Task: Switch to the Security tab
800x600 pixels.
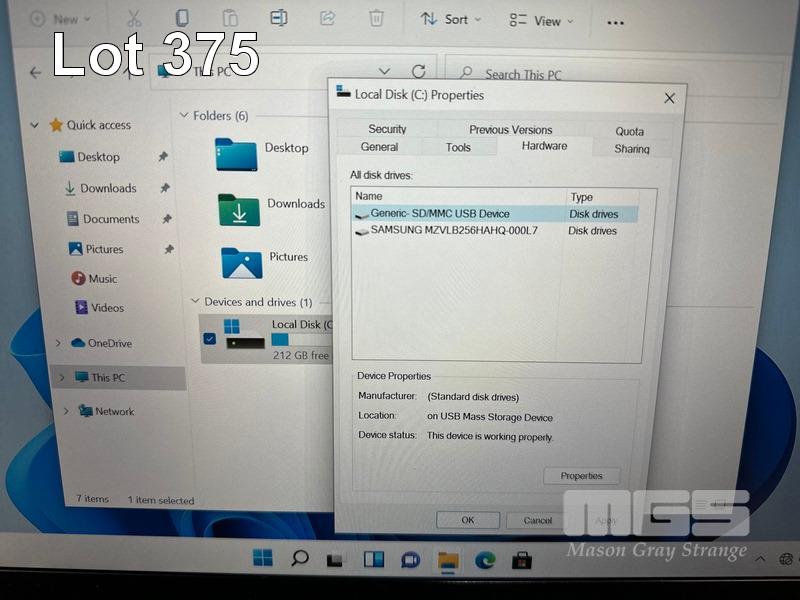Action: tap(387, 129)
